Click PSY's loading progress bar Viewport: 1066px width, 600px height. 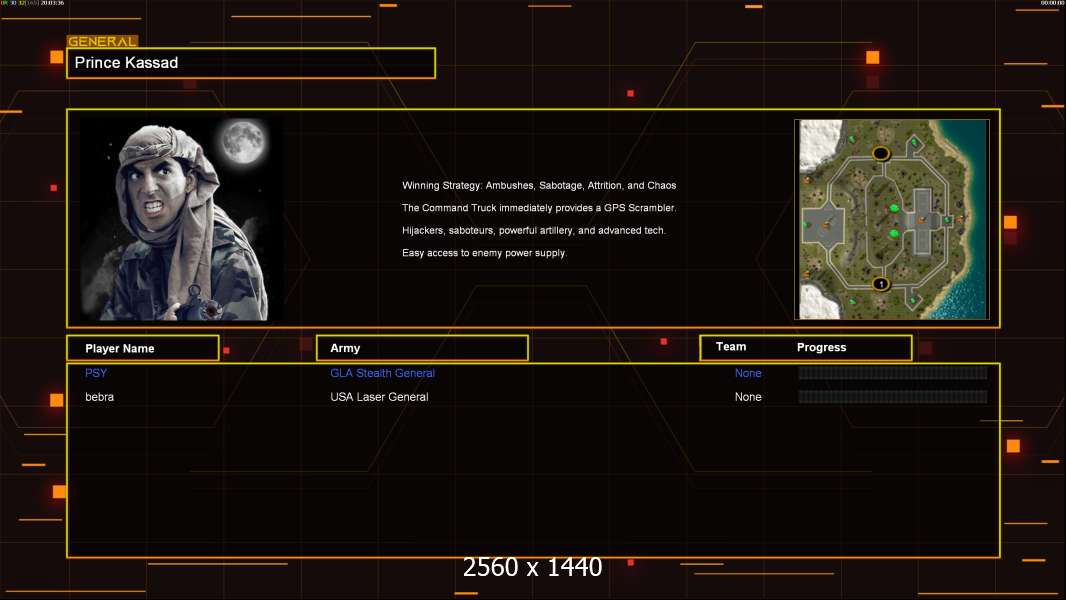[892, 373]
